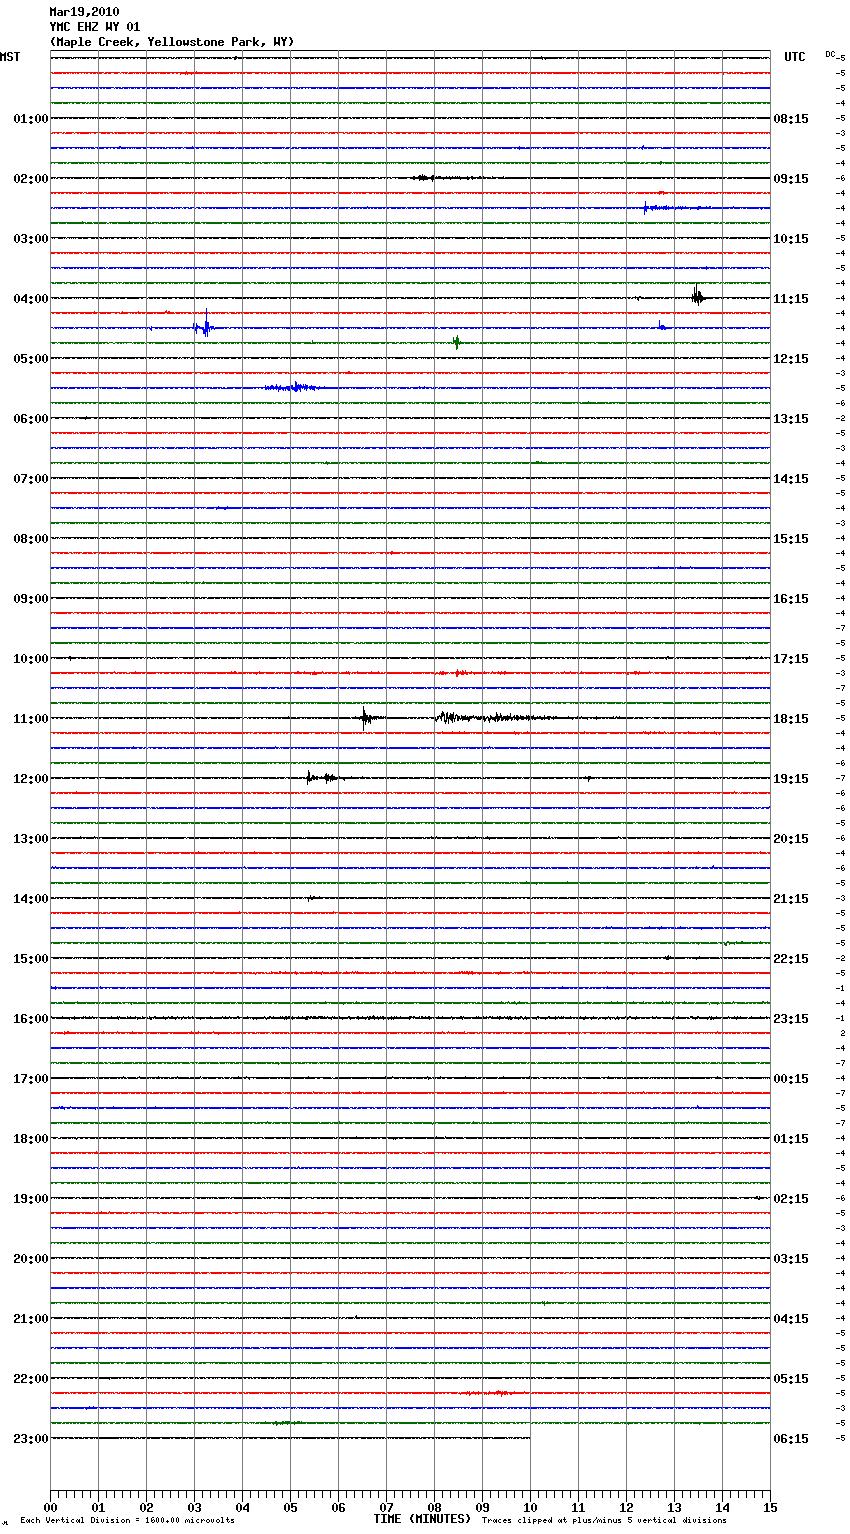Click the end of the final 23:00 black trace
Image resolution: width=850 pixels, height=1534 pixels.
(x=529, y=1438)
